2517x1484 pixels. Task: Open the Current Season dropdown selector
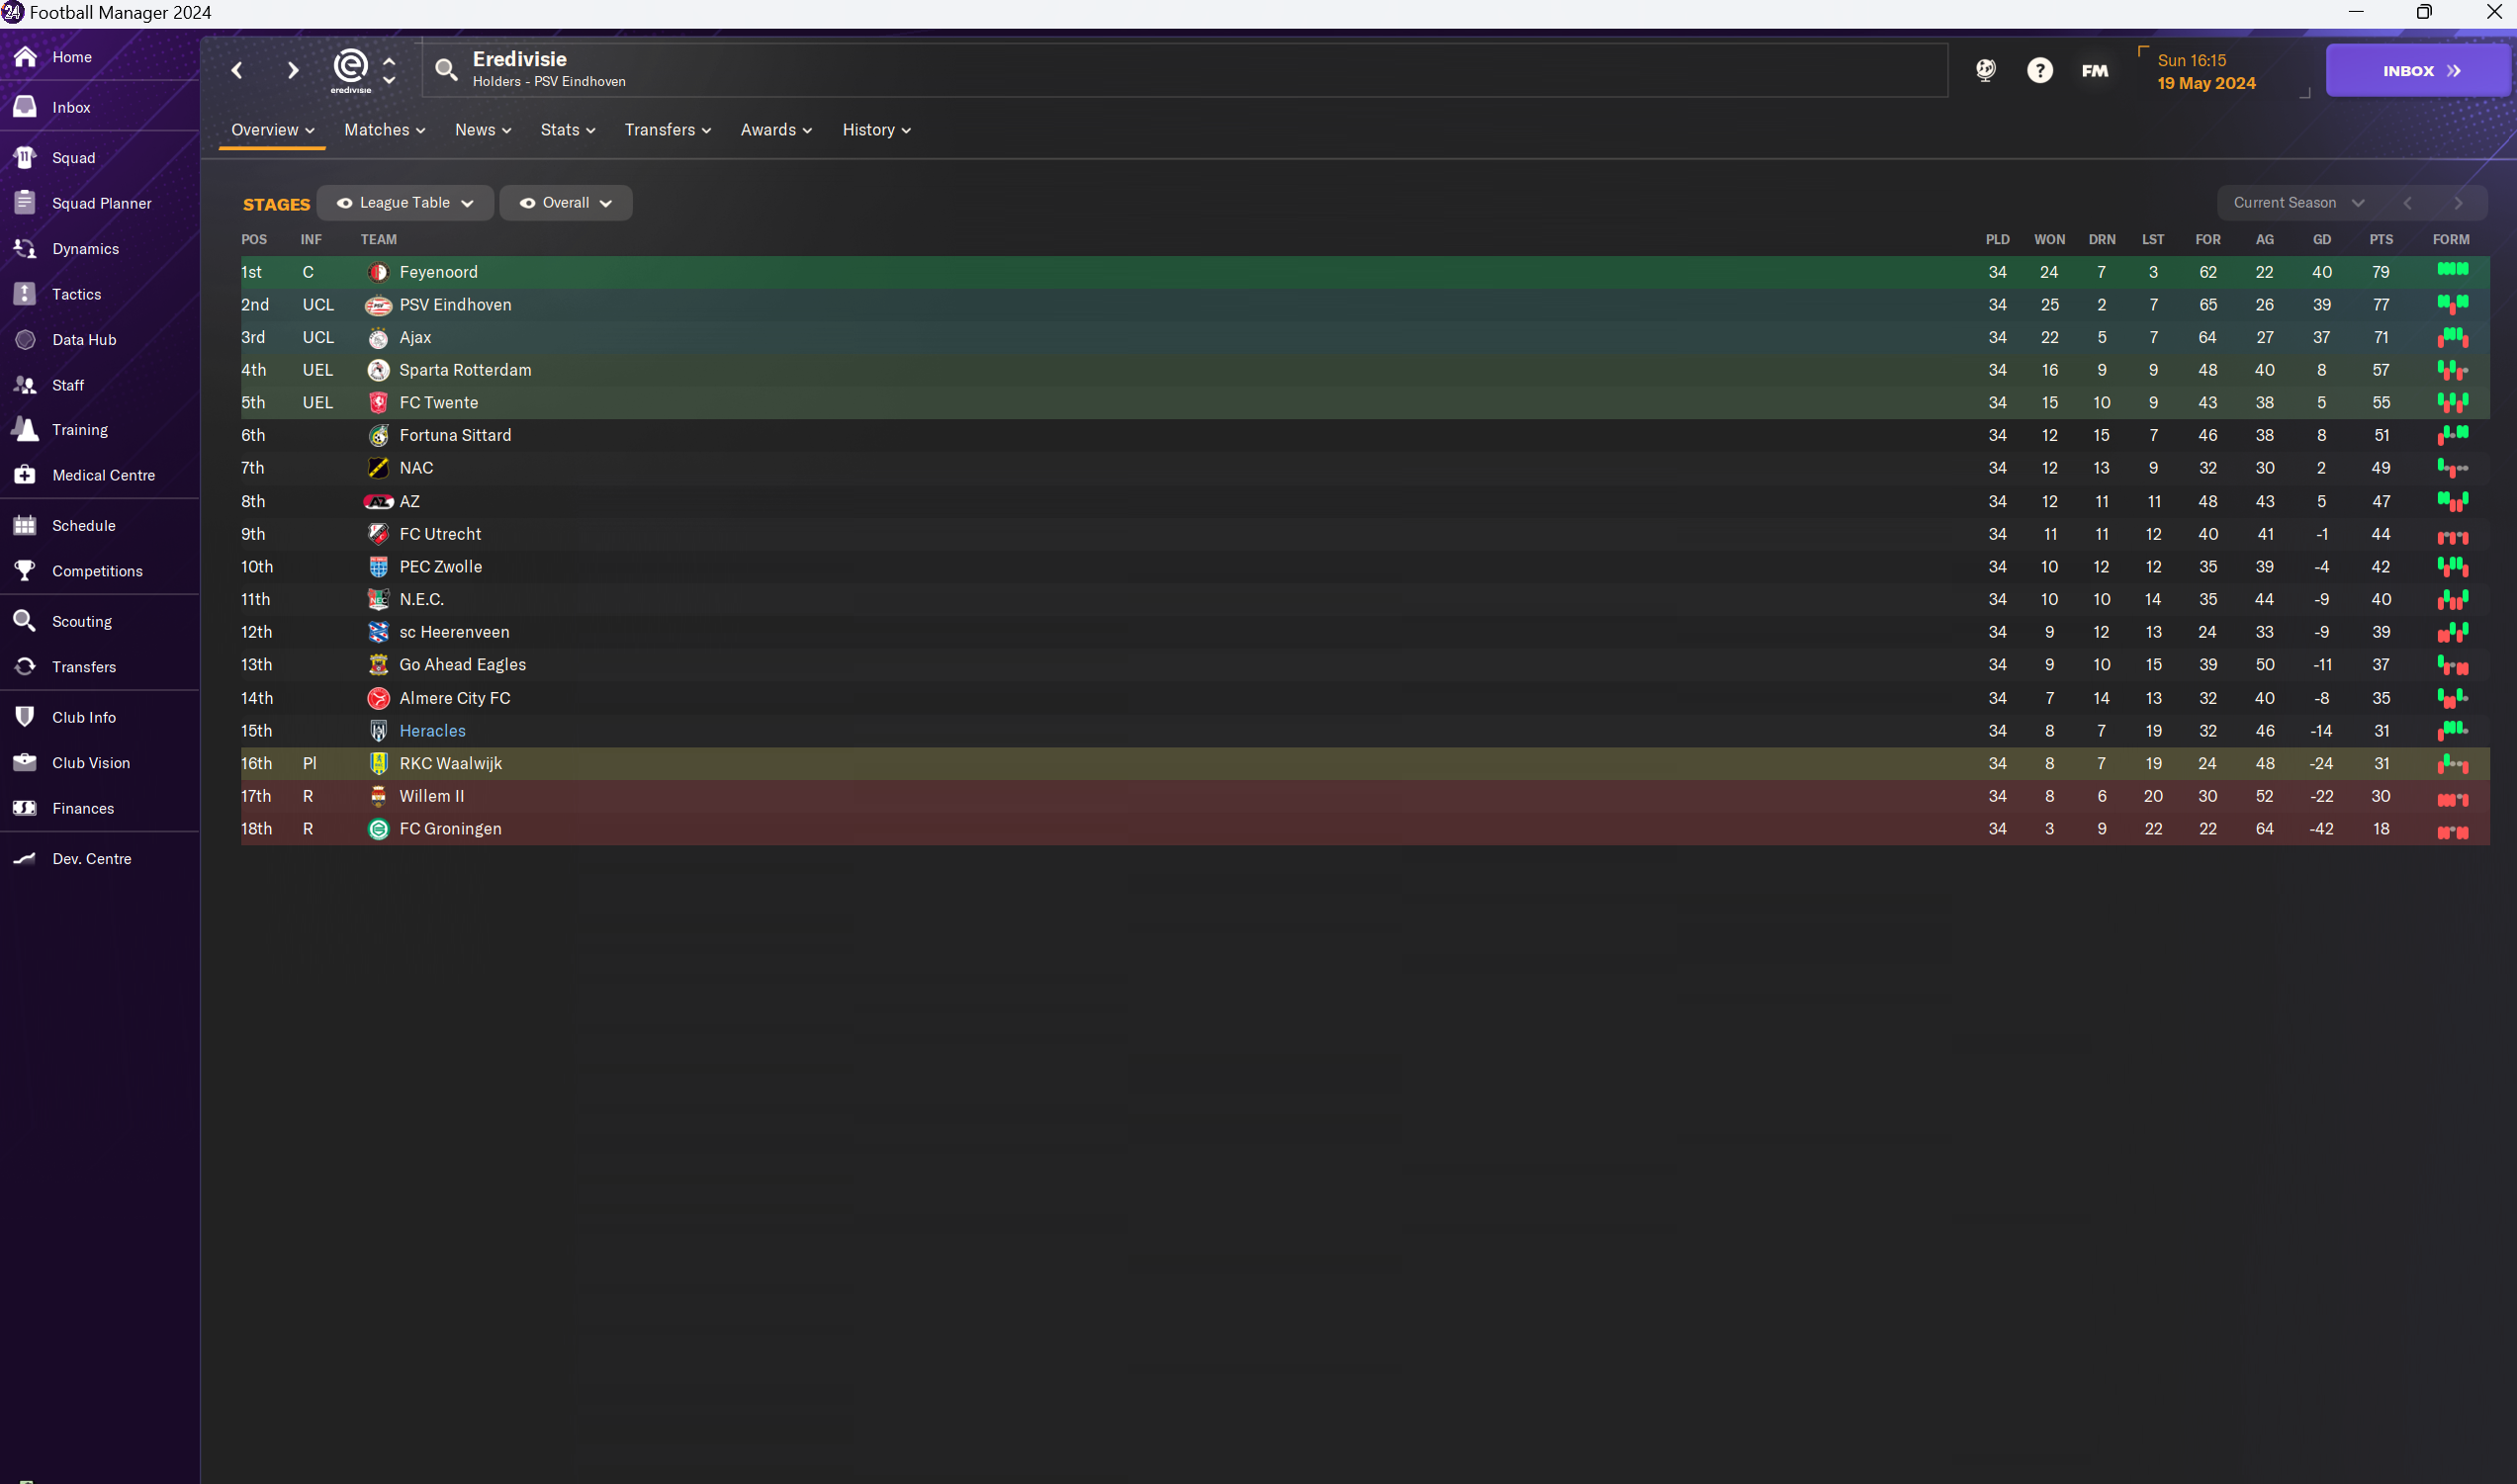coord(2294,202)
